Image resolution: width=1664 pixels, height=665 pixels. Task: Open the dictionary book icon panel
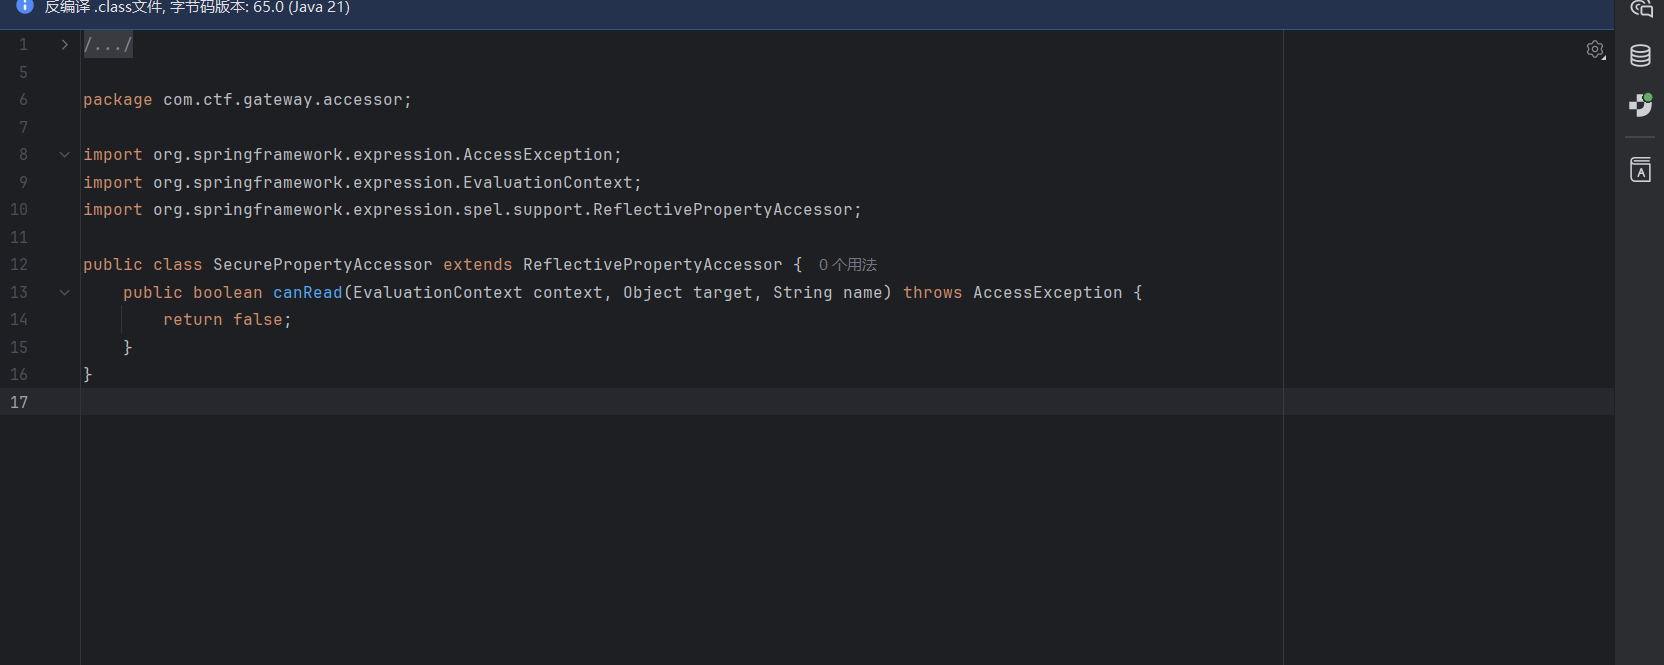tap(1640, 170)
